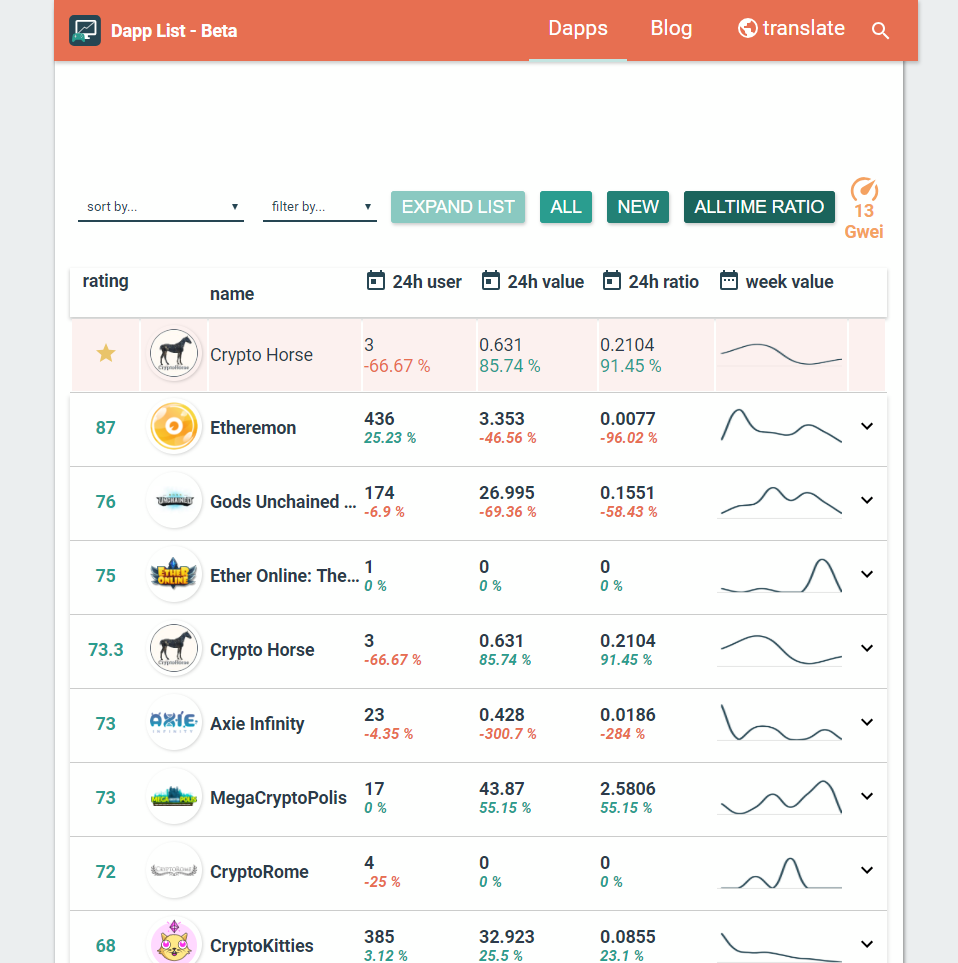Open the CryptoKitties cat logo icon

pyautogui.click(x=174, y=943)
